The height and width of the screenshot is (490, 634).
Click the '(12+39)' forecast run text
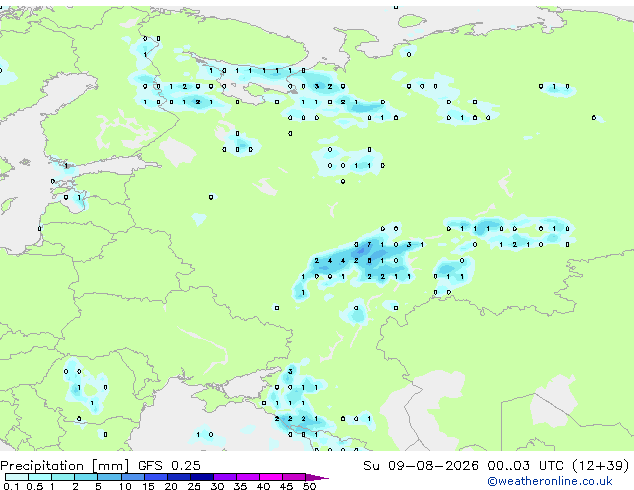click(601, 466)
